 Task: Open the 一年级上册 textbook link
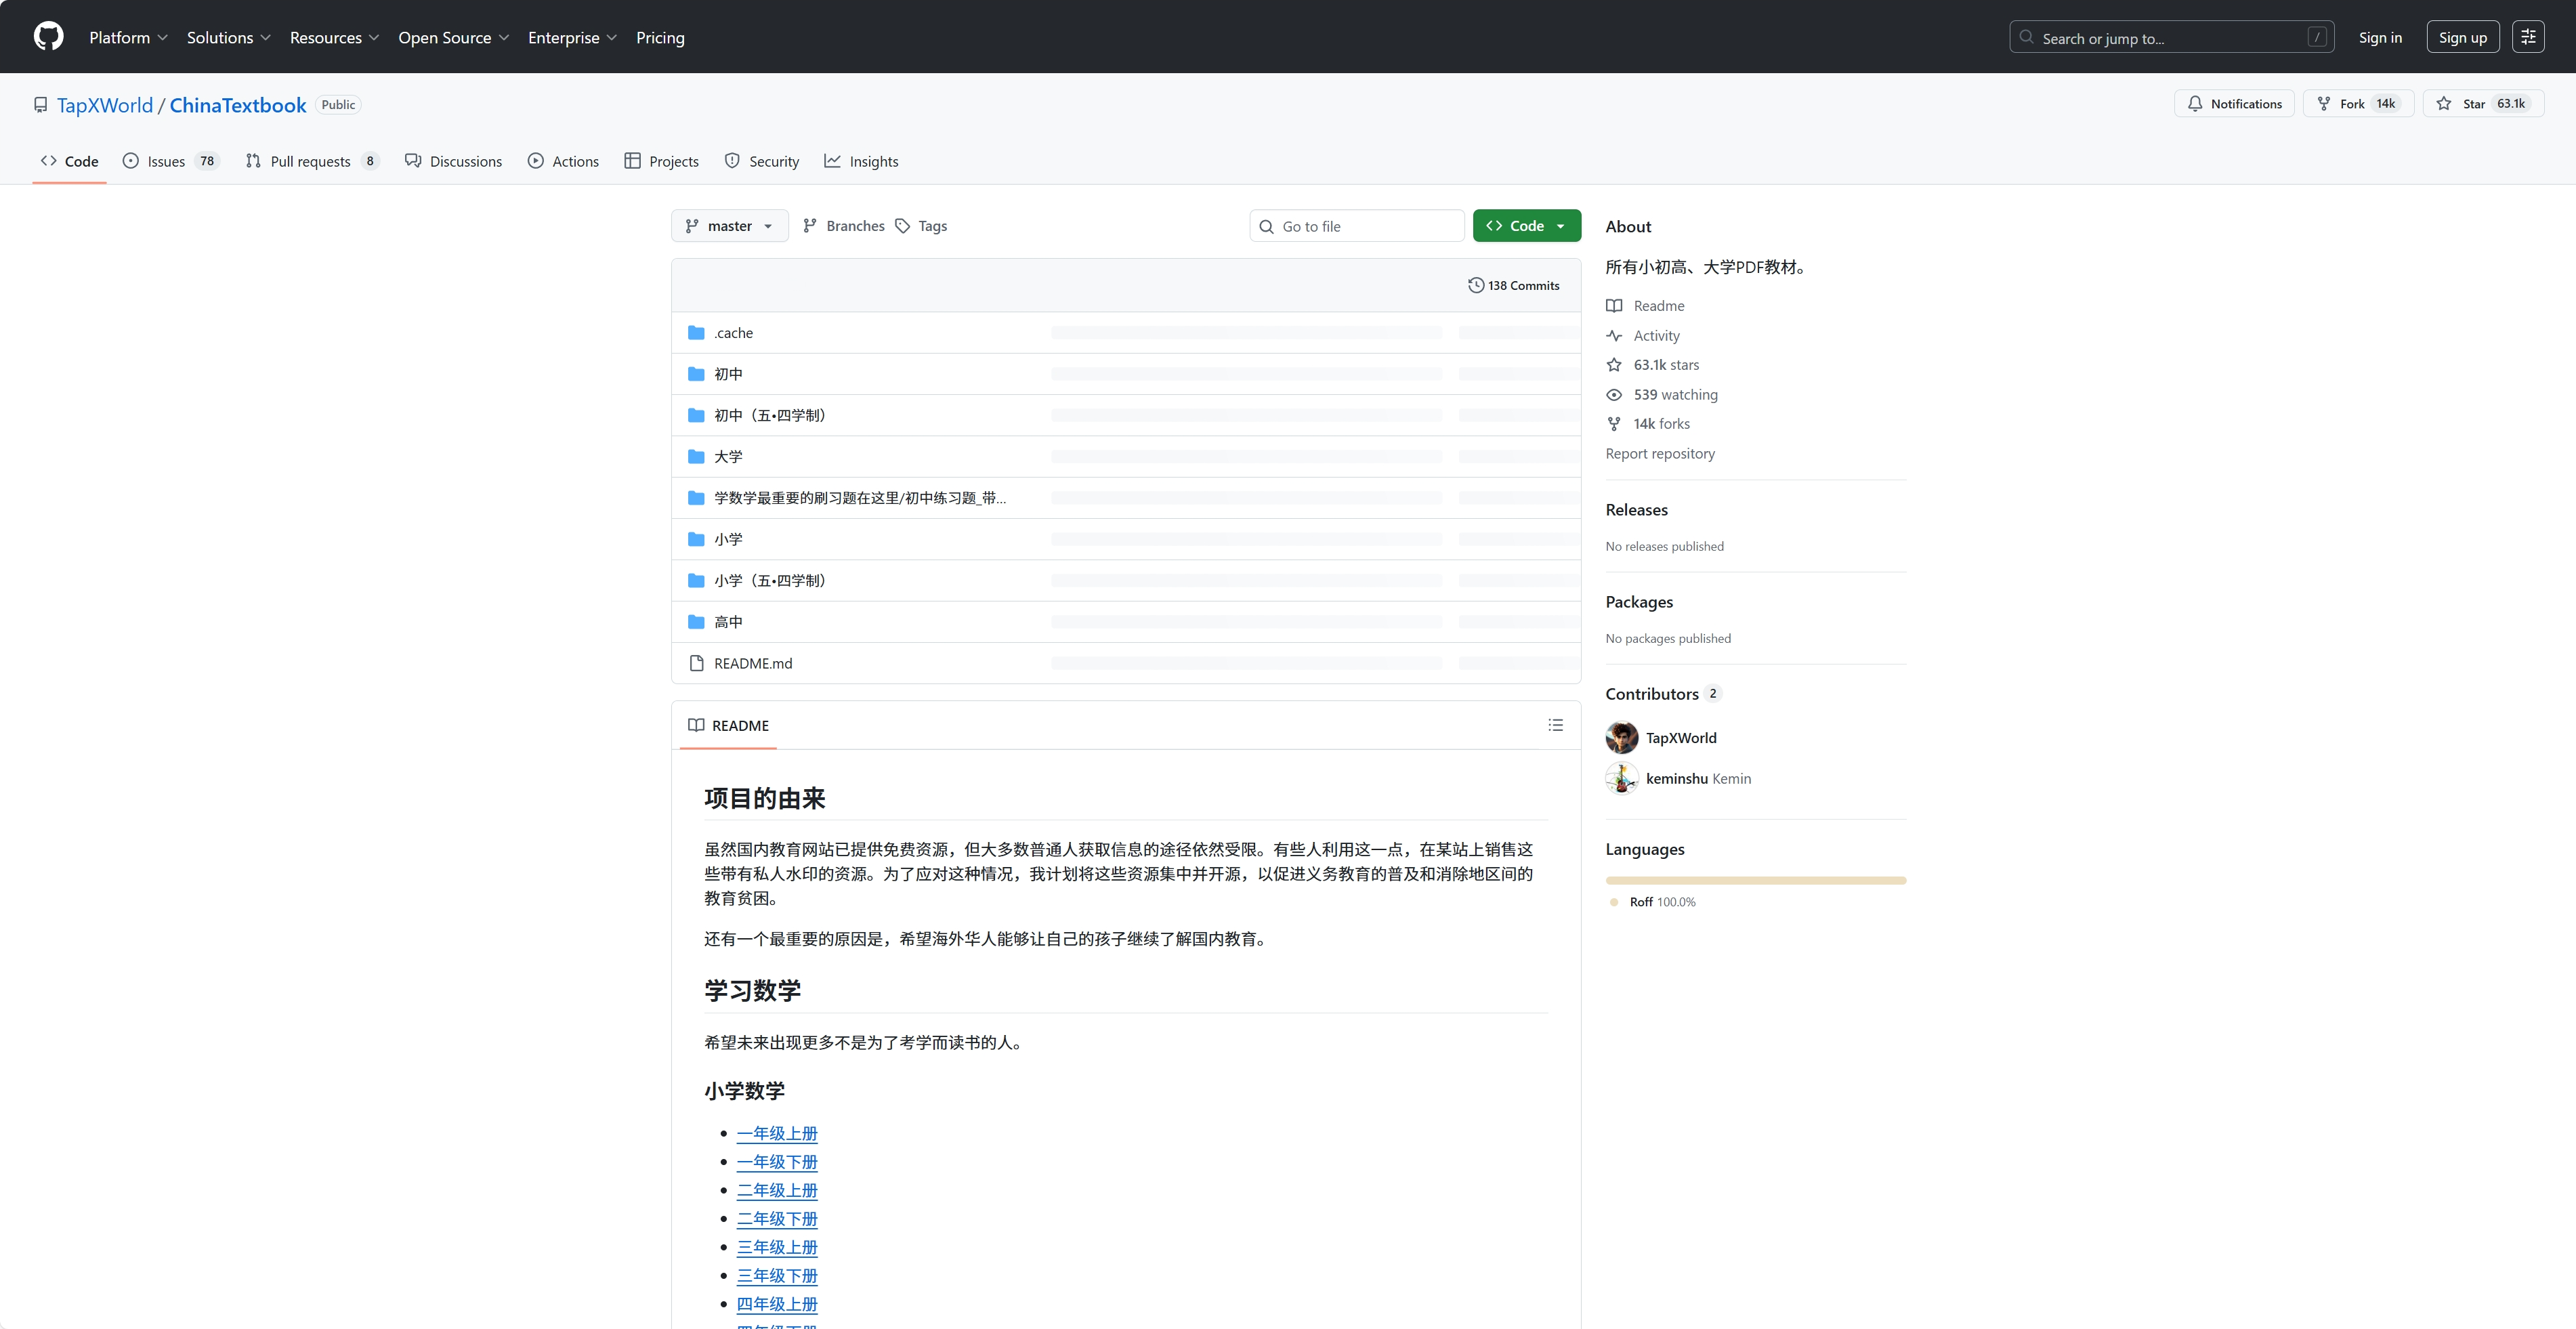pyautogui.click(x=776, y=1133)
